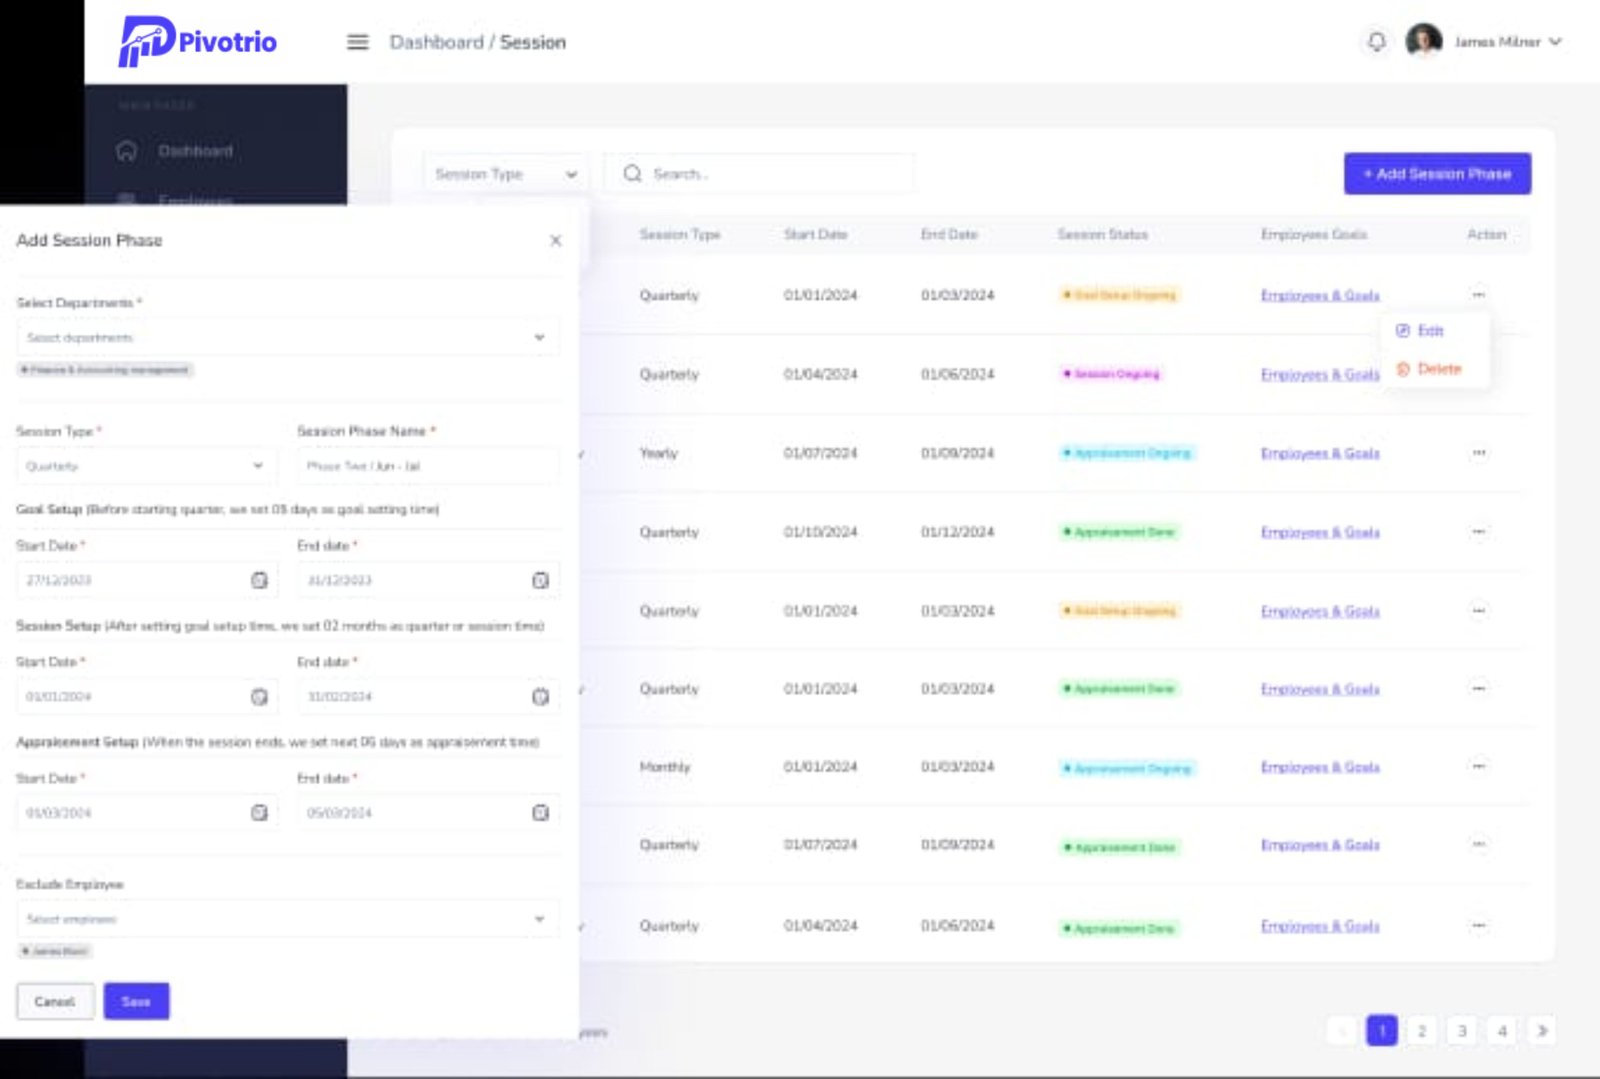Open action menu for Yearly session row
This screenshot has width=1600, height=1079.
tap(1478, 453)
